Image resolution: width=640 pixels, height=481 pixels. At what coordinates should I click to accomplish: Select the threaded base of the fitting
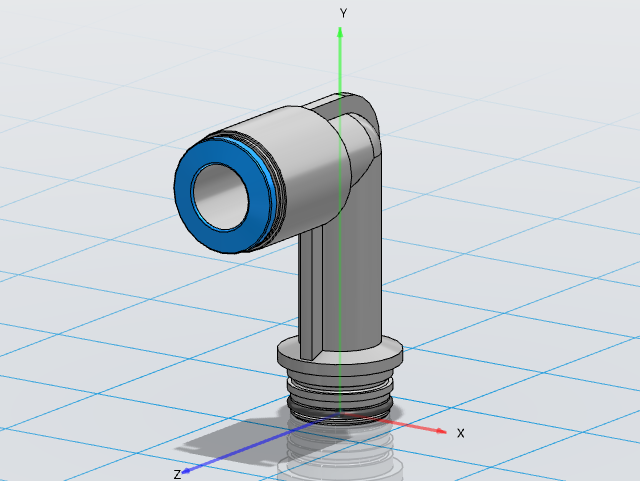tap(340, 398)
